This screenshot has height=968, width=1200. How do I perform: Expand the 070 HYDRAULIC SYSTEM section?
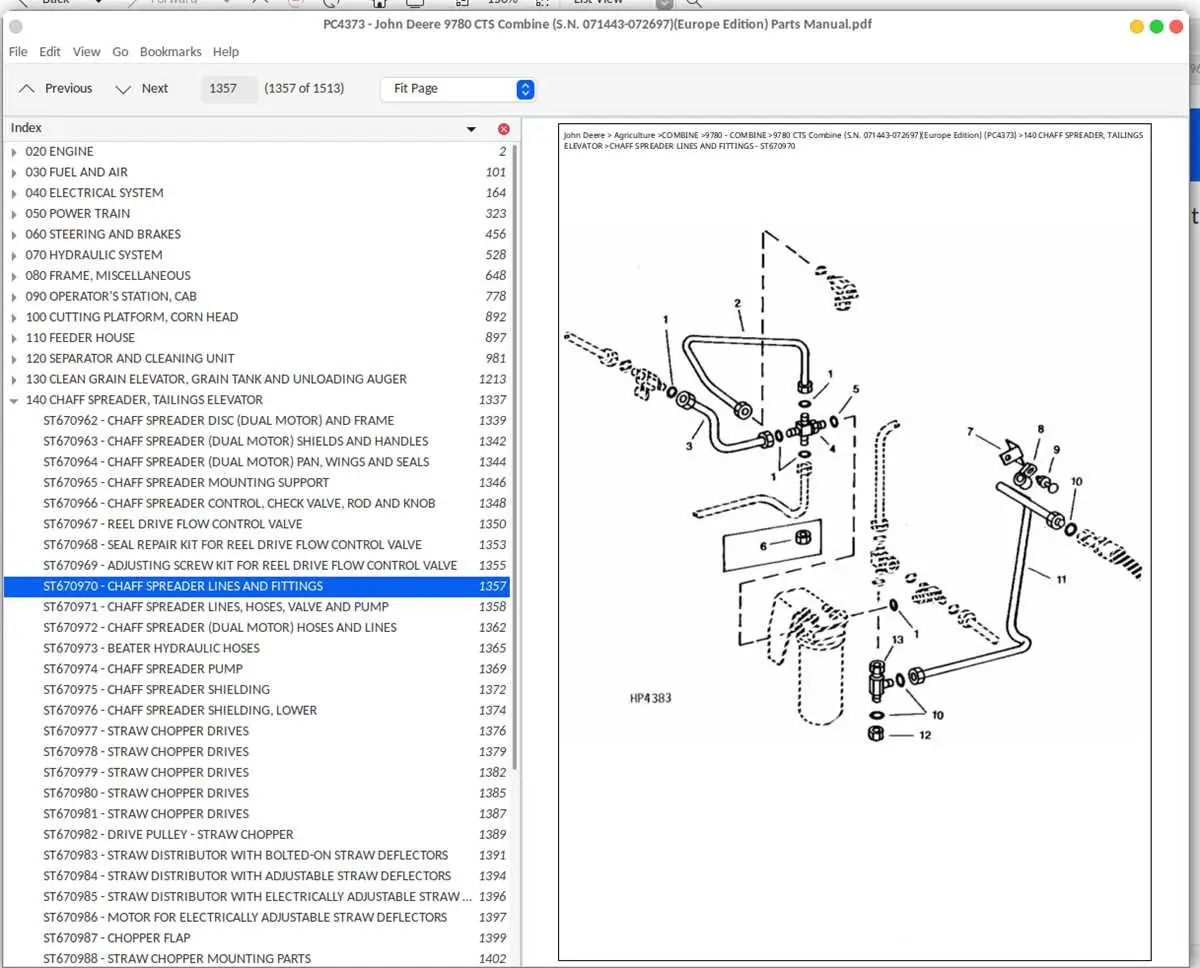[x=14, y=255]
